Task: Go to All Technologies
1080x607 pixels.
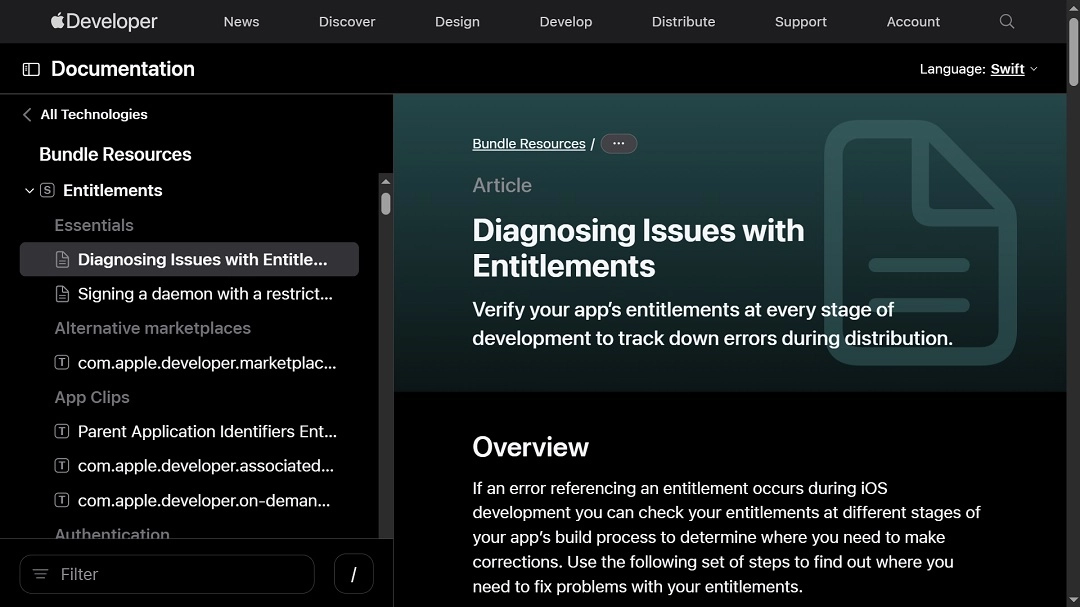Action: tap(94, 114)
